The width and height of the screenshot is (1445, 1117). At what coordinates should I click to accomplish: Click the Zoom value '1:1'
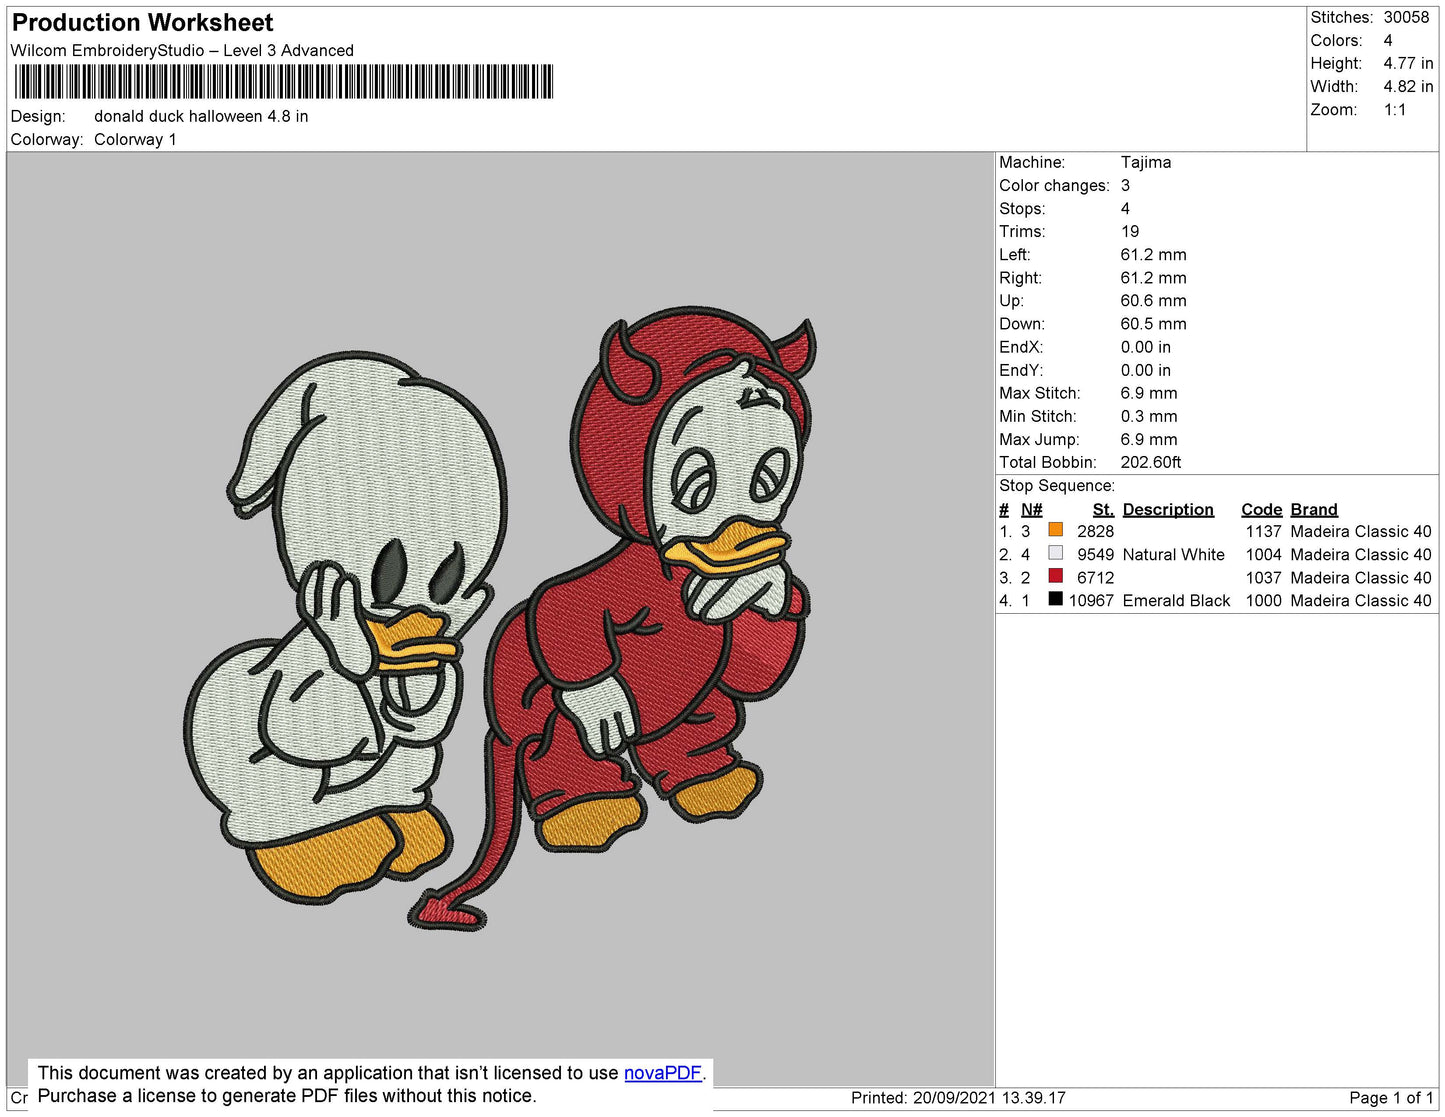1395,110
